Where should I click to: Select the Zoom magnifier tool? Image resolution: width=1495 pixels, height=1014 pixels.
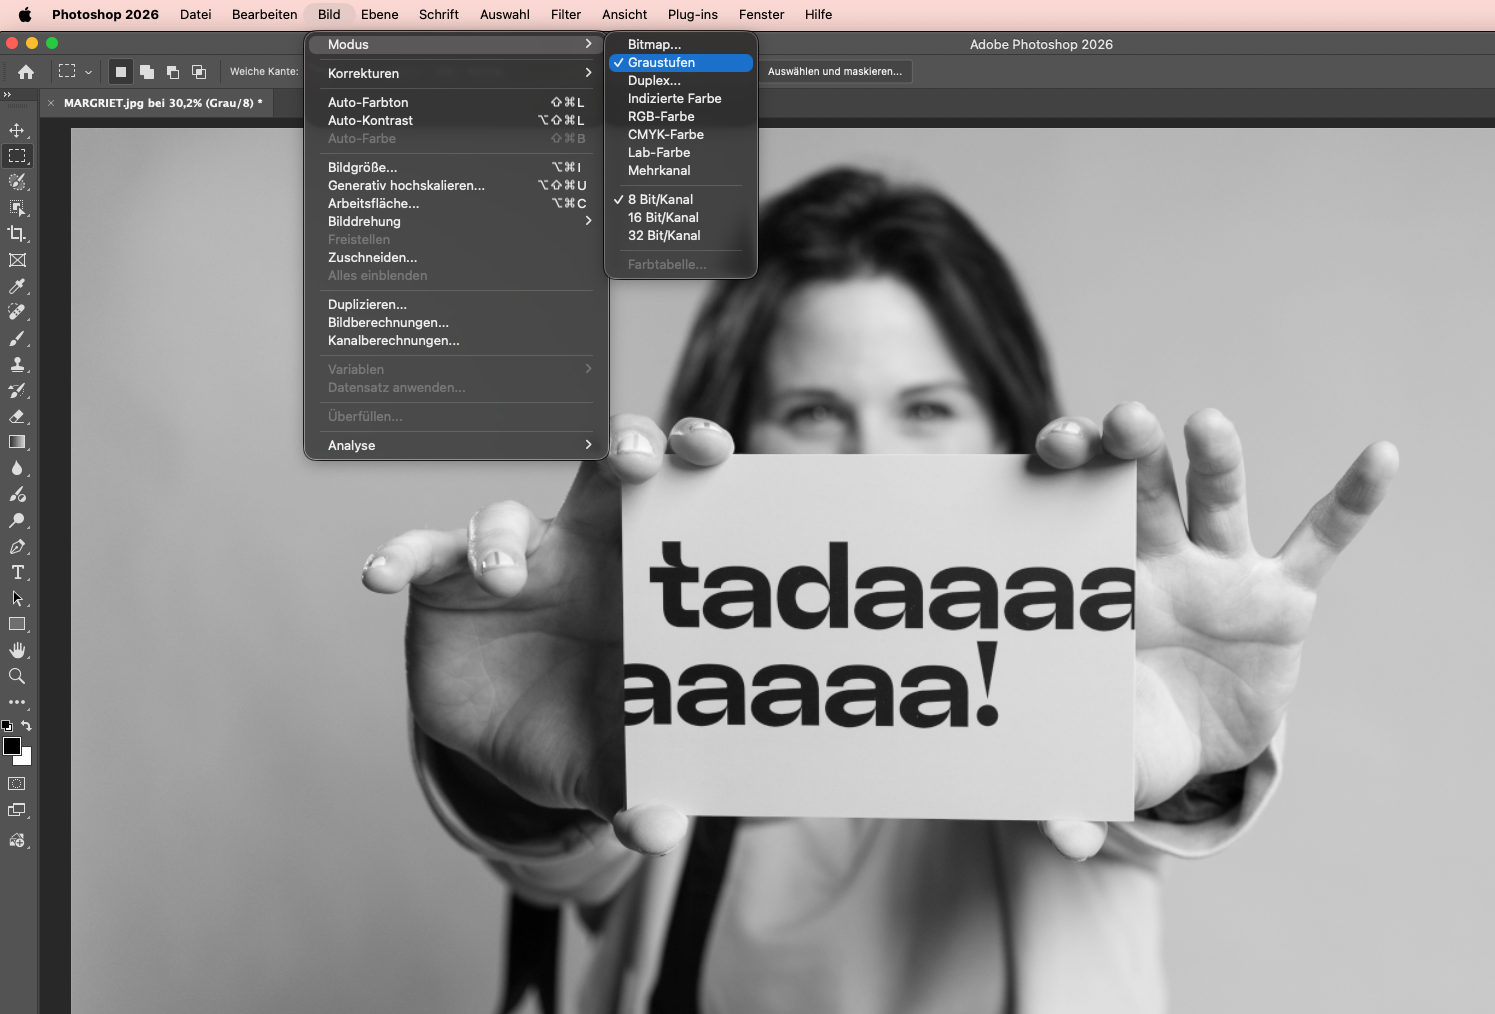click(17, 677)
